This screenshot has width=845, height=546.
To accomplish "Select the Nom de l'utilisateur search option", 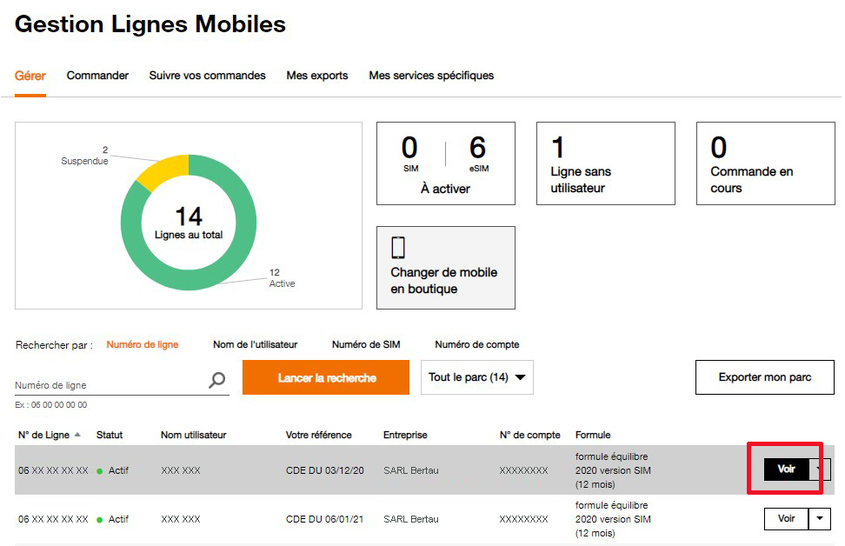I will [x=255, y=345].
